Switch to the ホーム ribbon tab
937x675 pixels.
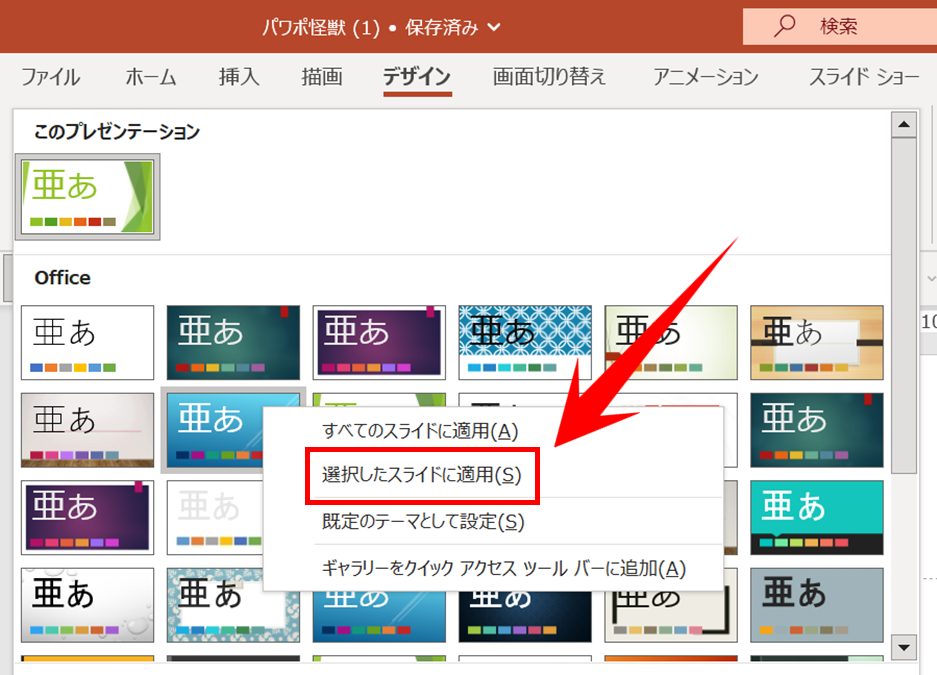coord(149,76)
